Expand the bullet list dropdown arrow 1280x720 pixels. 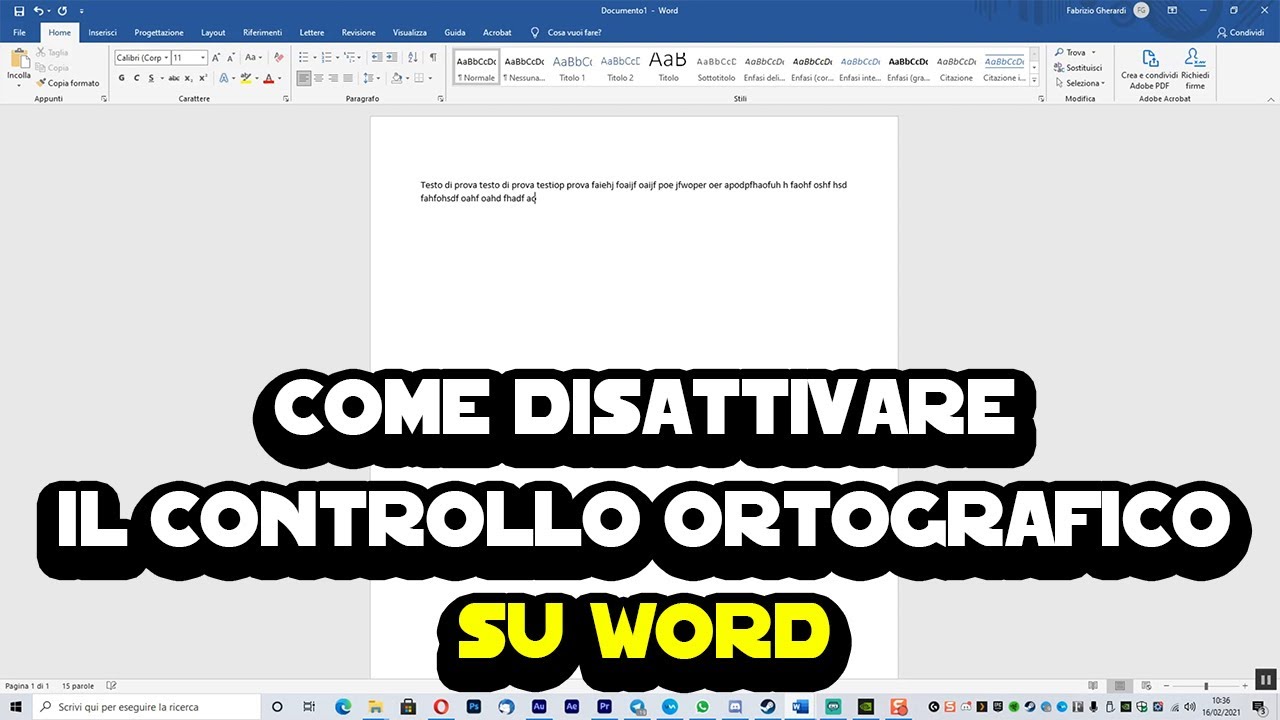click(x=313, y=58)
